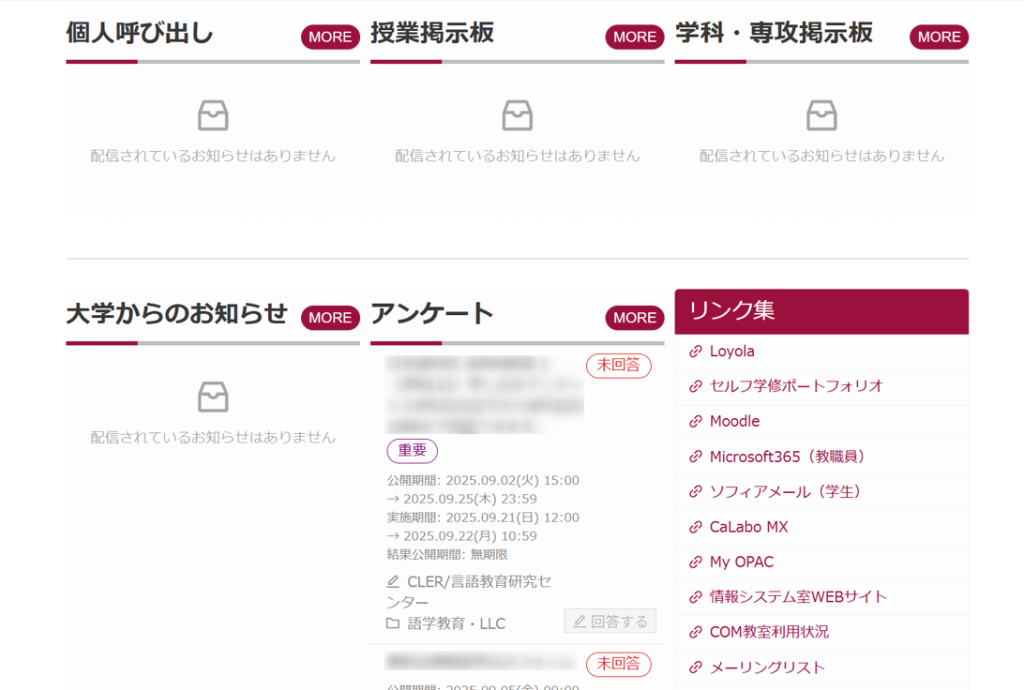Select the 重要 tag on survey
Viewport: 1024px width, 690px height.
pos(412,451)
